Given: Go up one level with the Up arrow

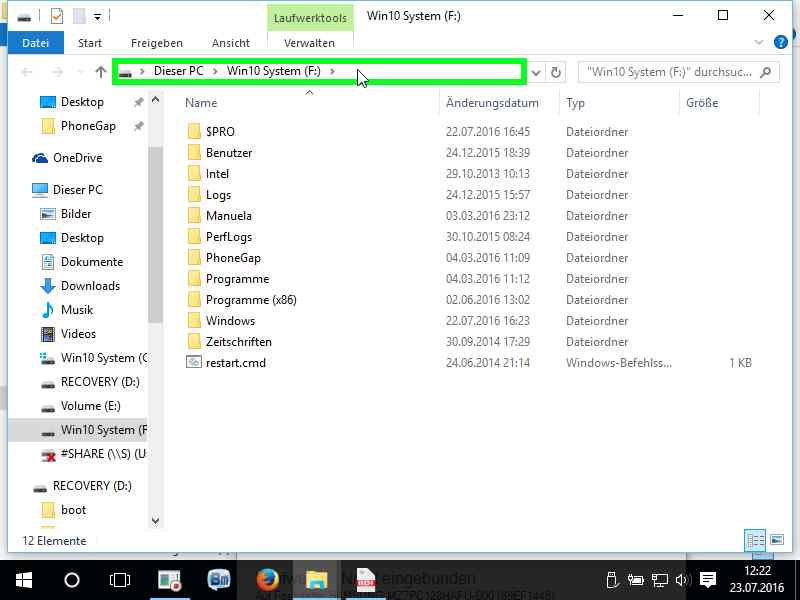Looking at the screenshot, I should coord(101,72).
